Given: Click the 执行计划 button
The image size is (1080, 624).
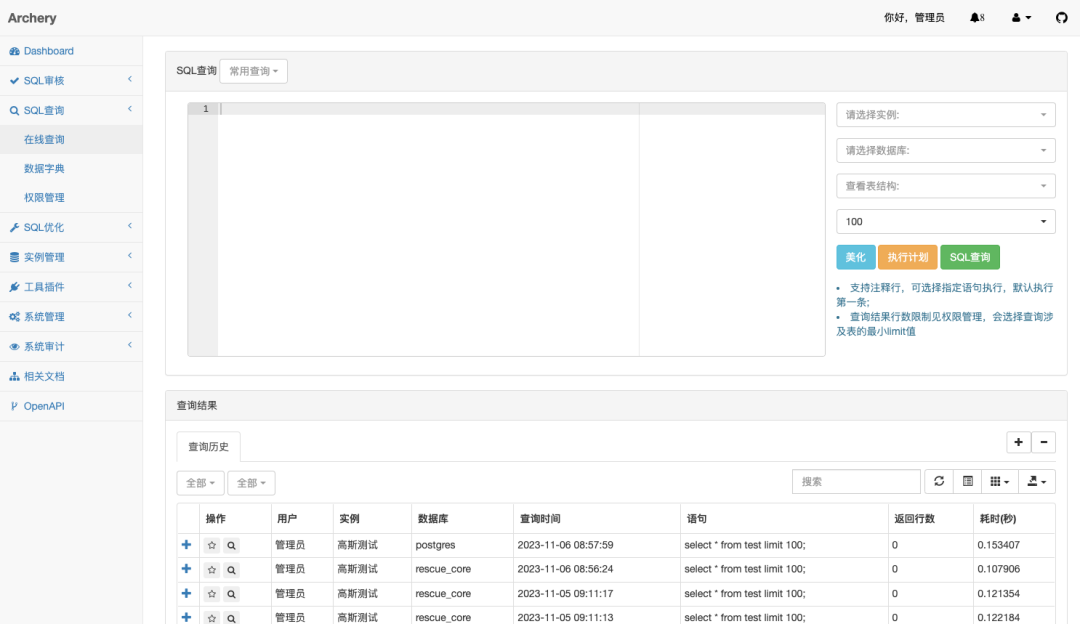Looking at the screenshot, I should click(x=907, y=257).
